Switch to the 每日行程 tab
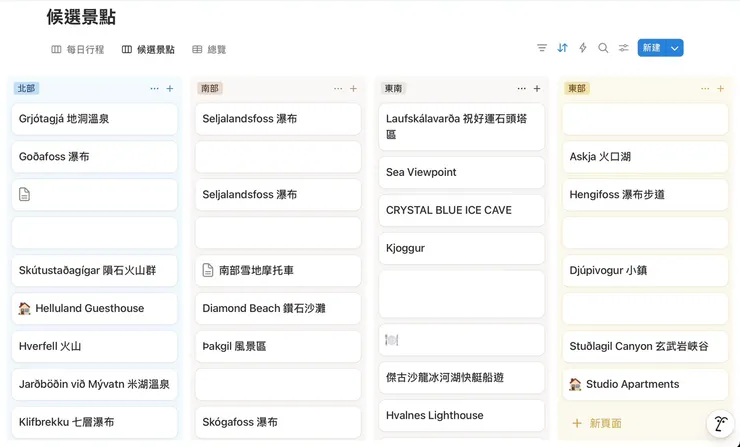 click(78, 49)
